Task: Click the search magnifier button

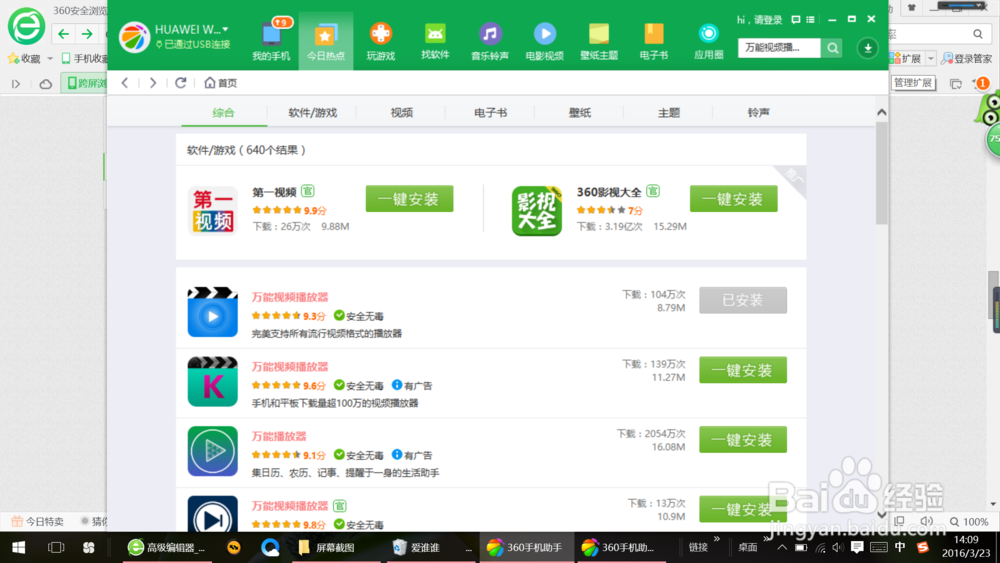Action: [832, 48]
